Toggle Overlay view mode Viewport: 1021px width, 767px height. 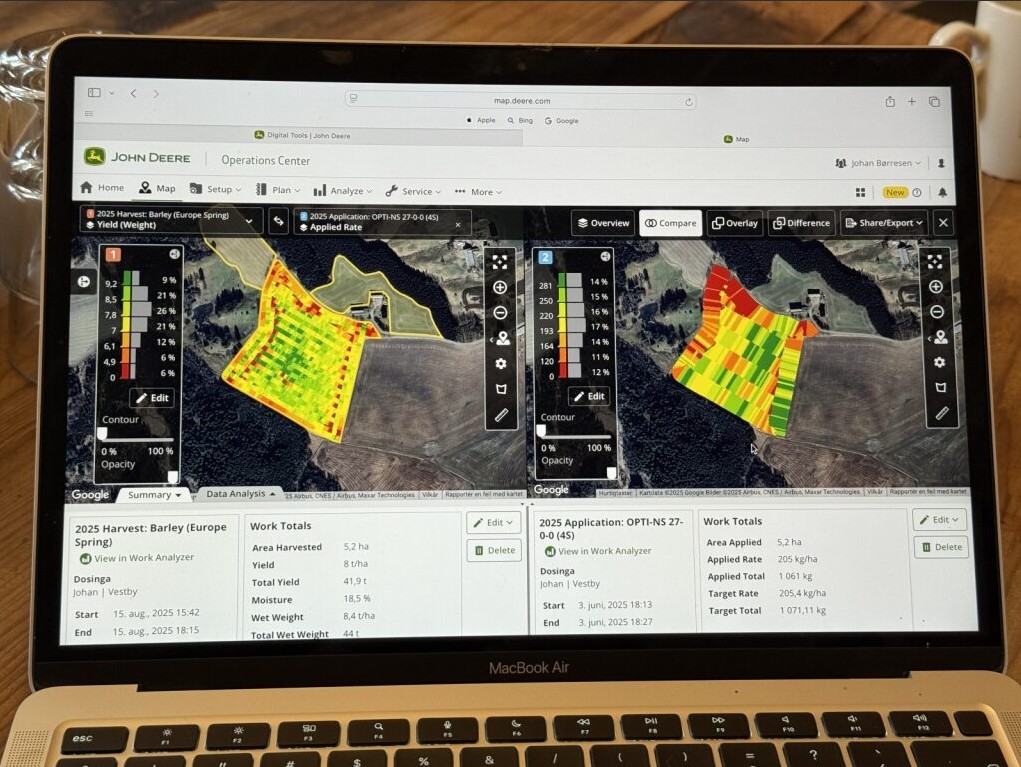(735, 223)
